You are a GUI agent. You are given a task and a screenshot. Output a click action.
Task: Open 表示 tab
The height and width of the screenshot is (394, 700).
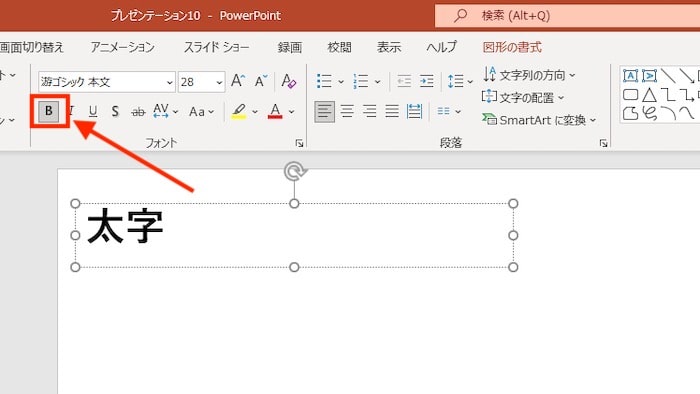(389, 47)
